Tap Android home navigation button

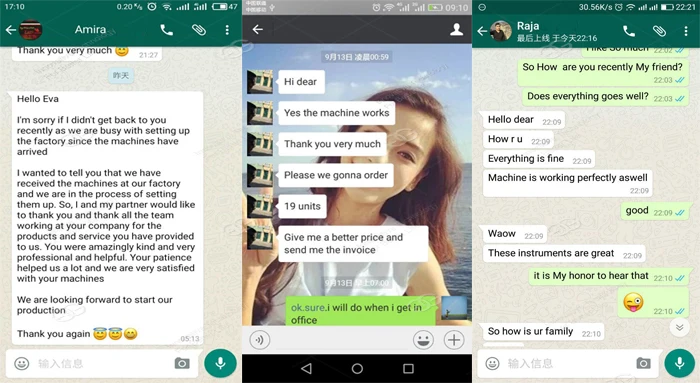[357, 369]
